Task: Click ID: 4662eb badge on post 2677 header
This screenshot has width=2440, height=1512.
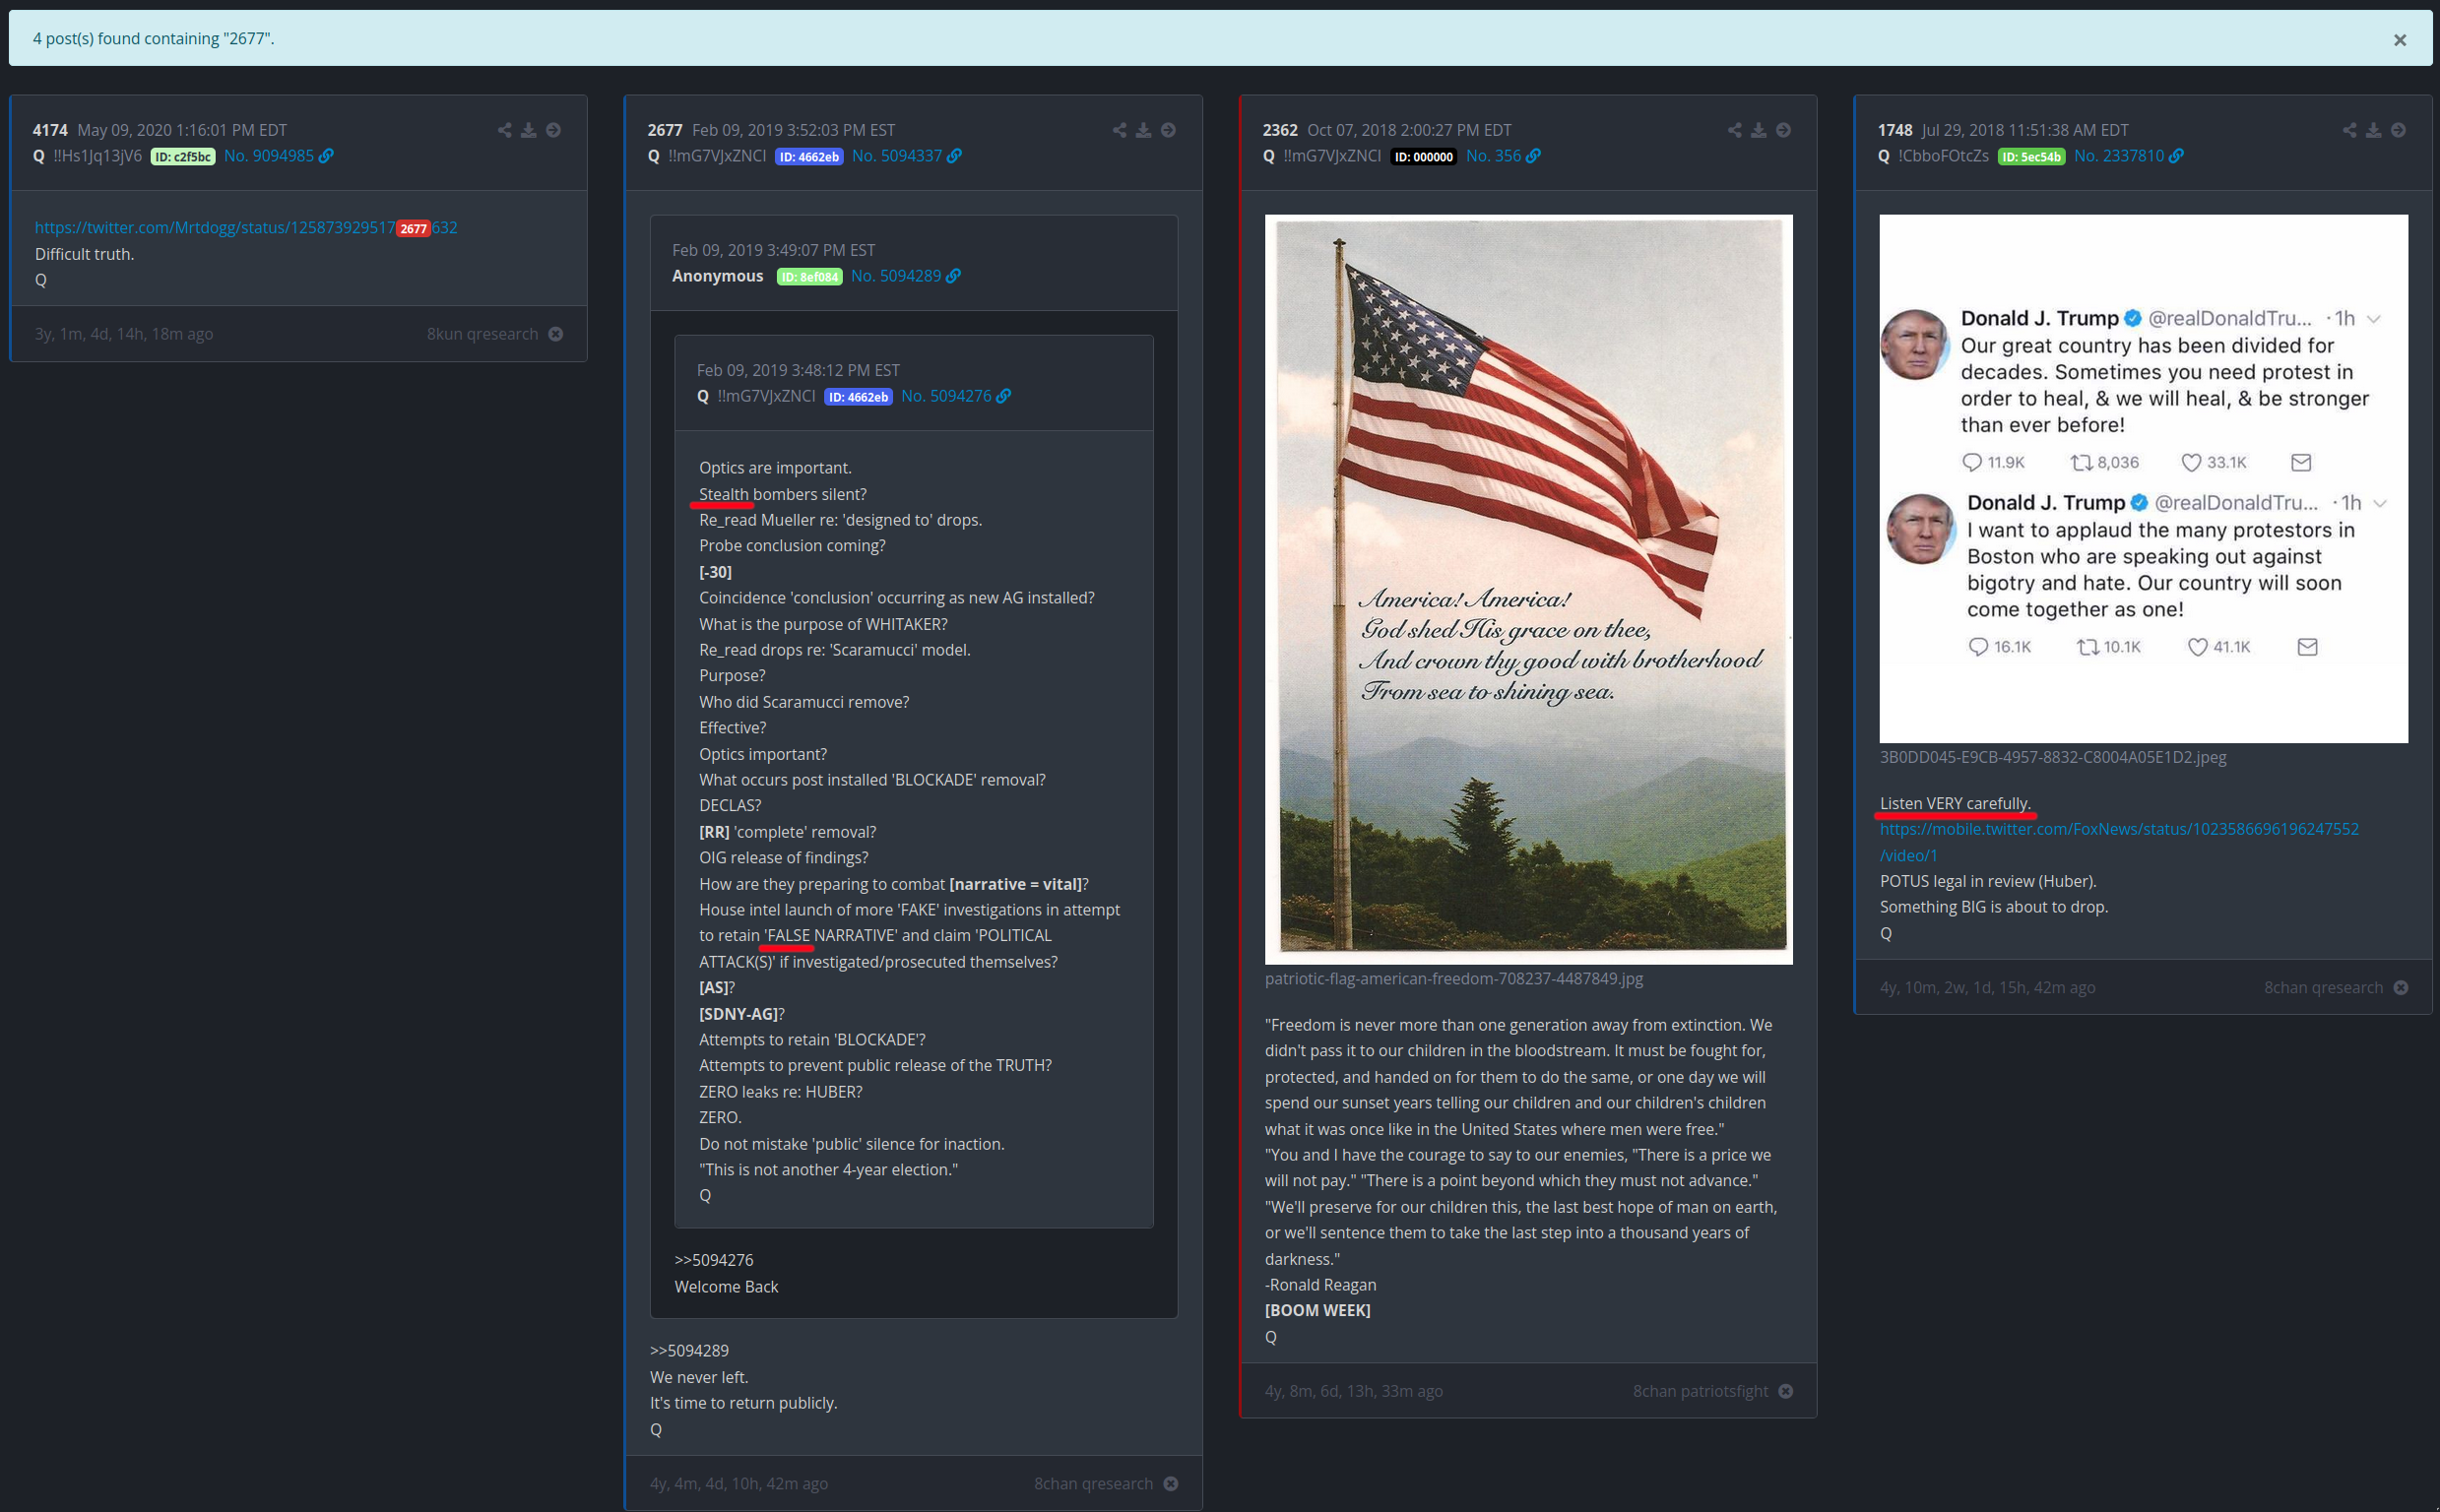Action: (809, 157)
